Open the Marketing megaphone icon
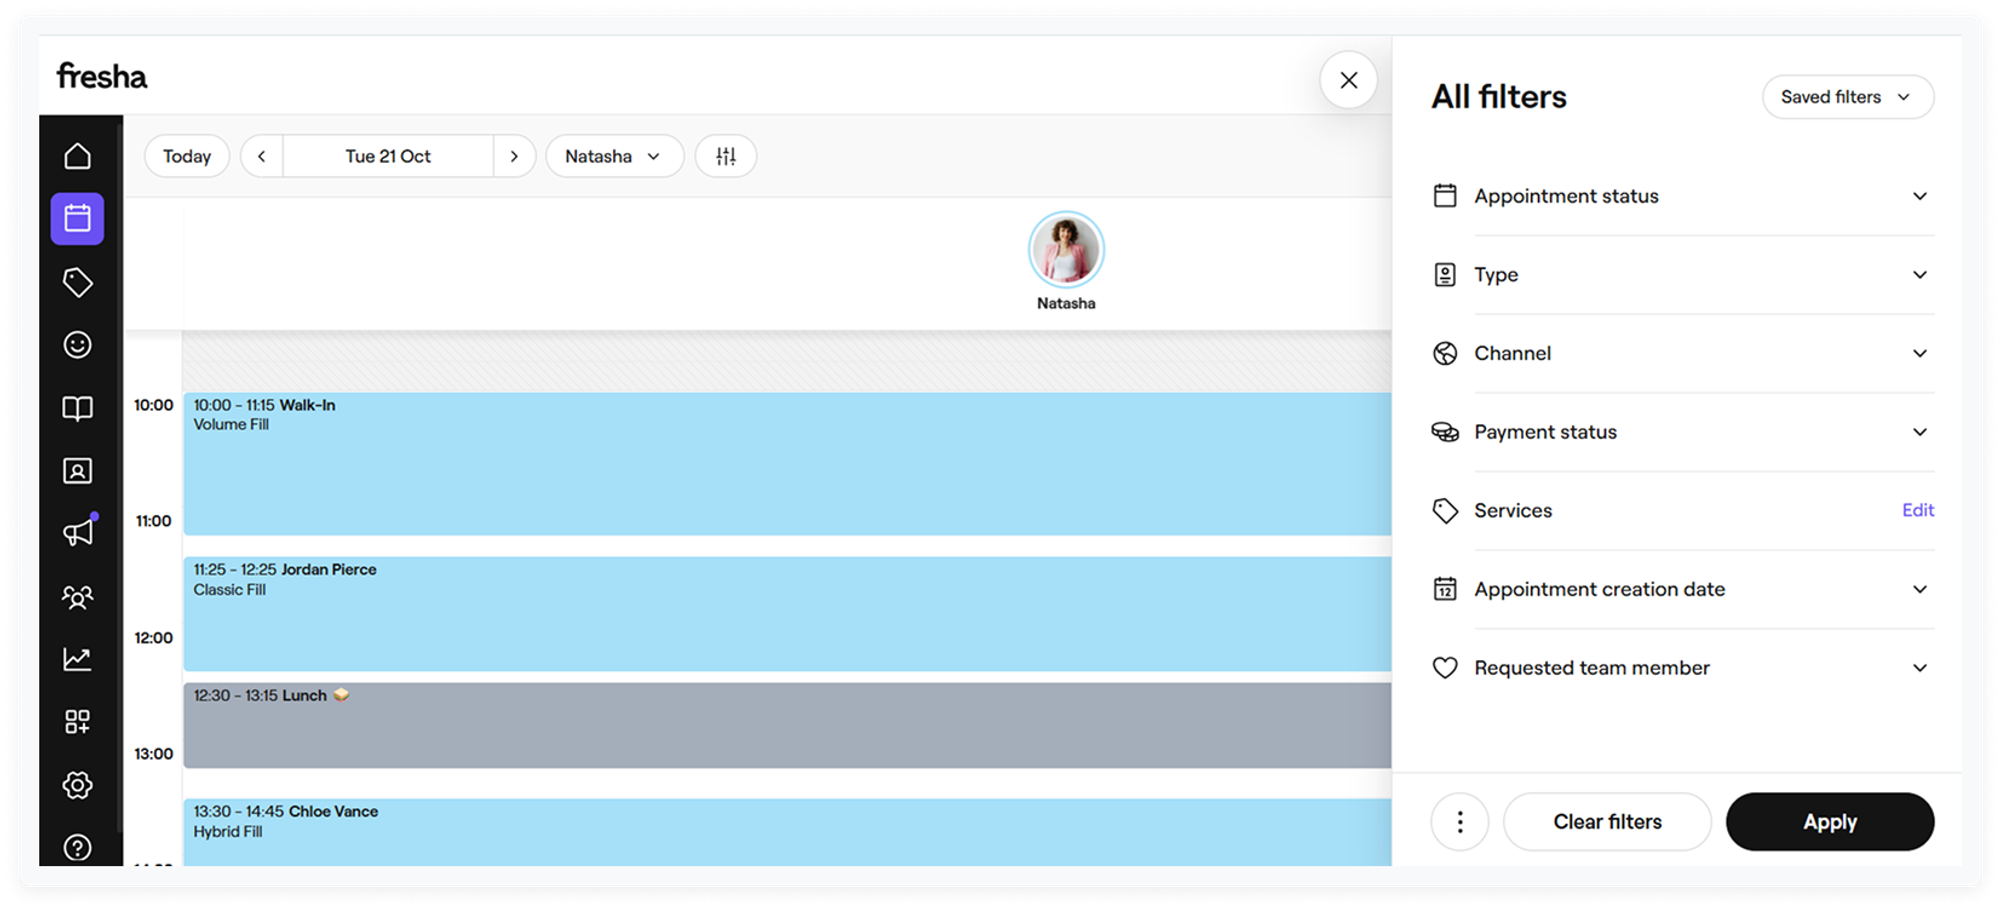 77,533
